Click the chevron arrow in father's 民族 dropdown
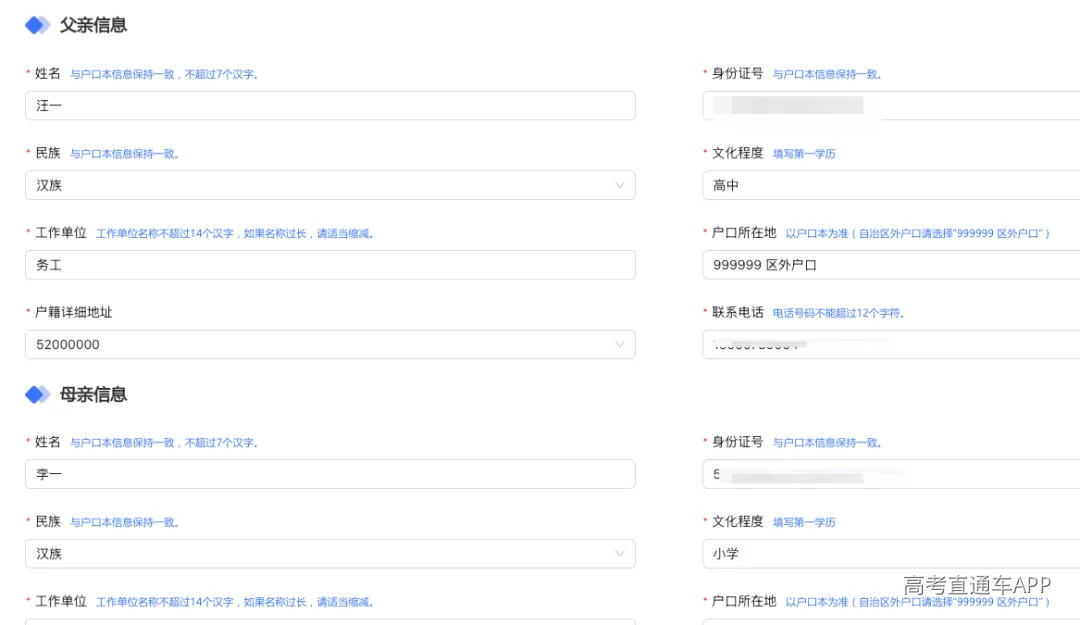The image size is (1080, 625). click(x=620, y=185)
